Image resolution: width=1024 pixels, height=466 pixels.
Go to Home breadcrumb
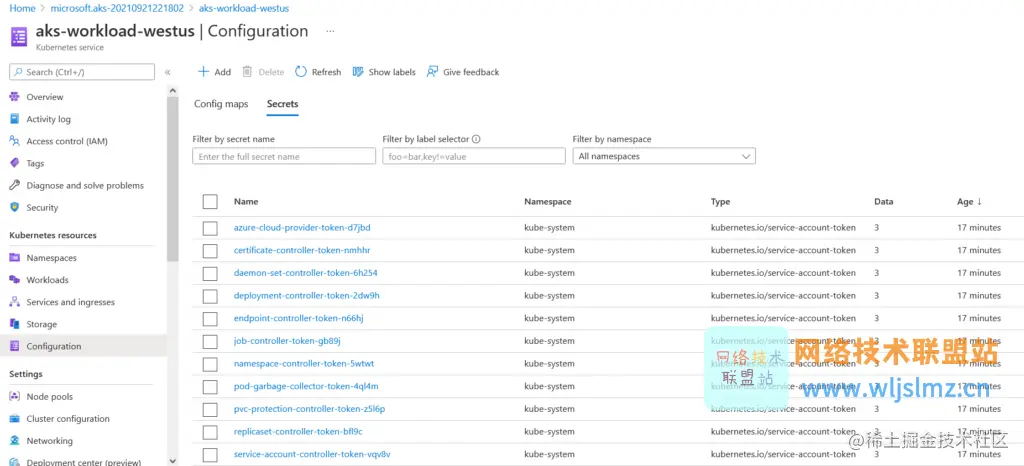pyautogui.click(x=22, y=8)
